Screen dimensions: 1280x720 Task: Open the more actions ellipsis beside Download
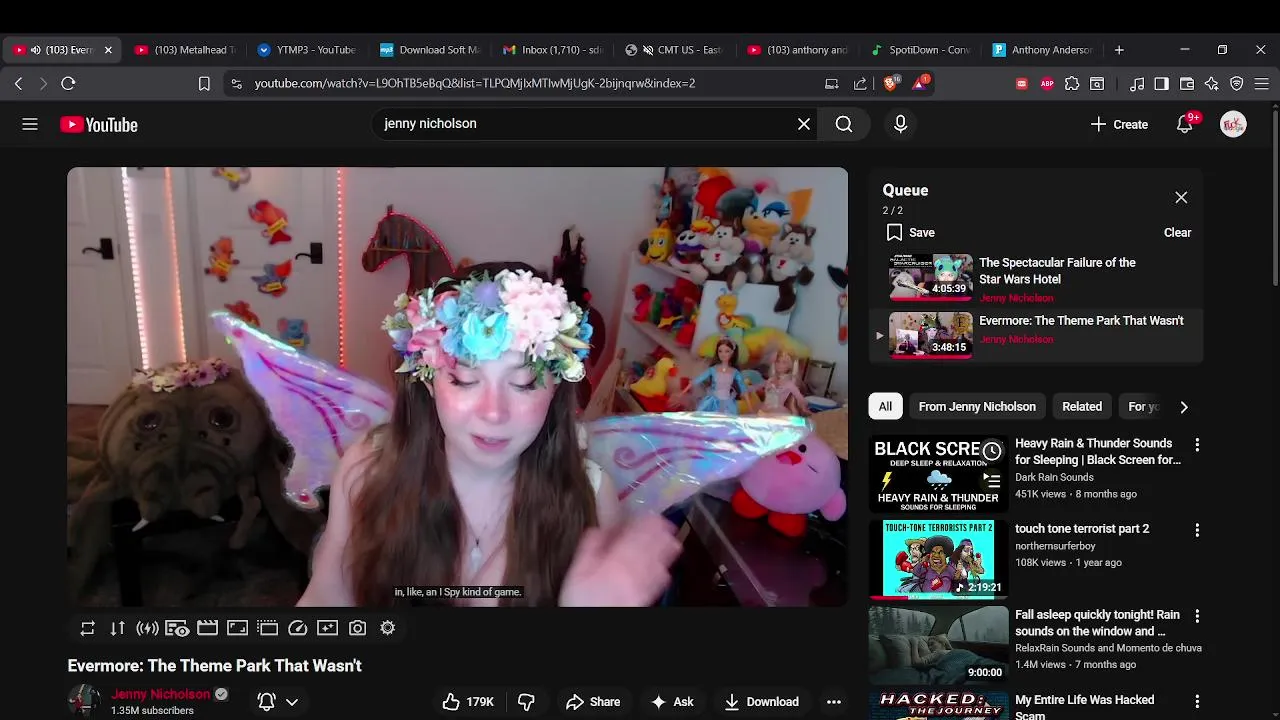click(834, 702)
